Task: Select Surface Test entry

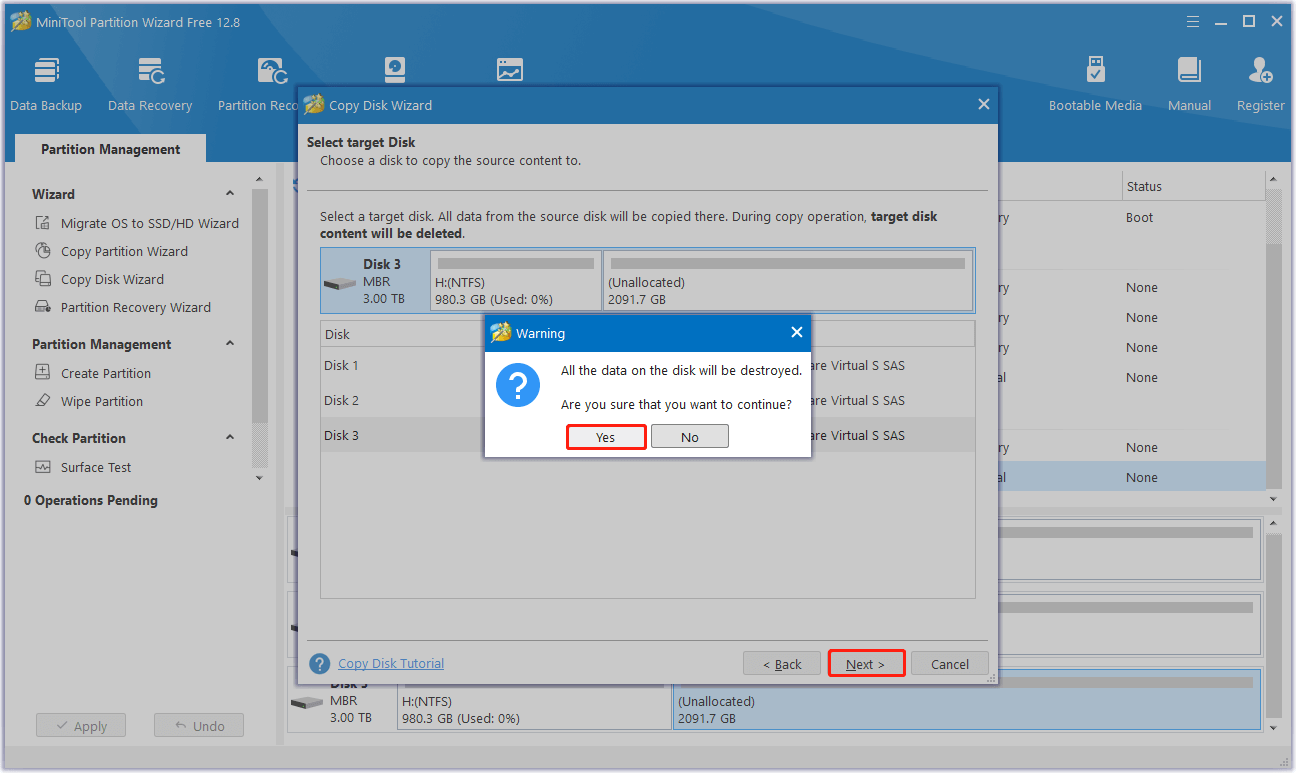Action: (96, 467)
